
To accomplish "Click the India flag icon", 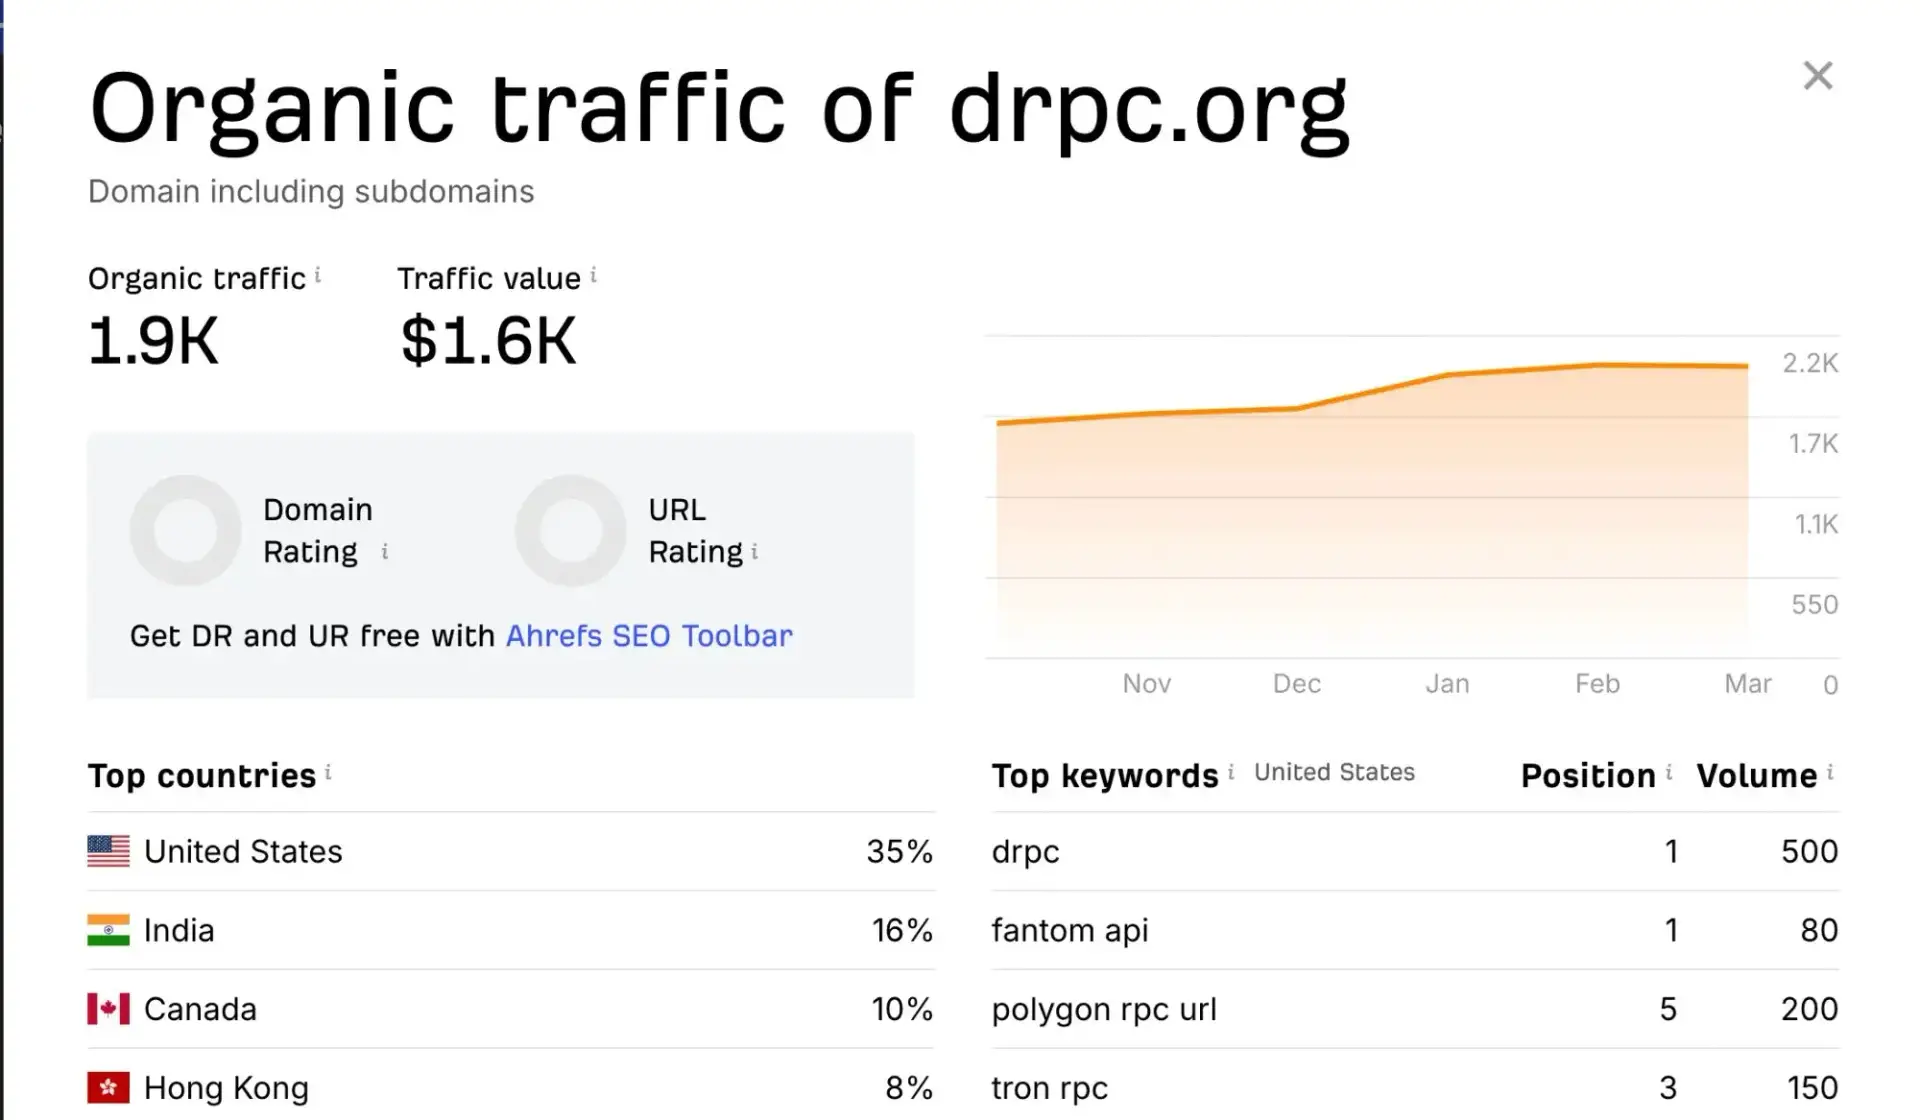I will (x=109, y=930).
